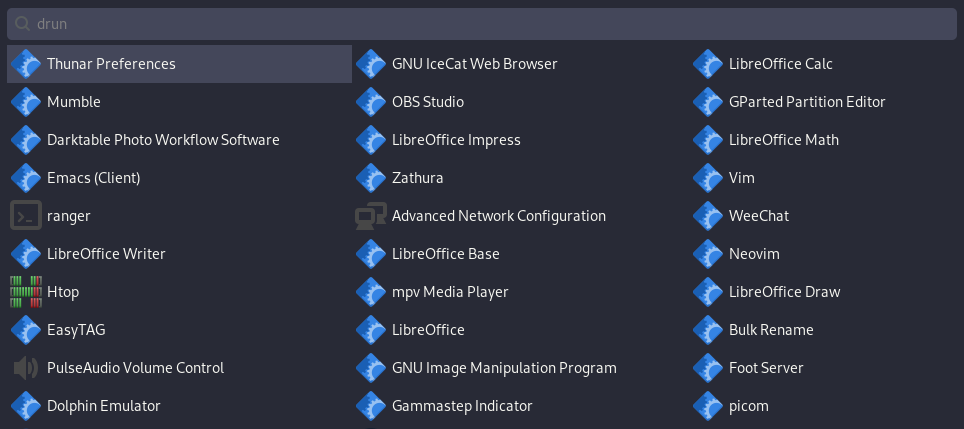Viewport: 964px width, 429px height.
Task: Select the Emacs (Client) entry
Action: pyautogui.click(x=180, y=178)
